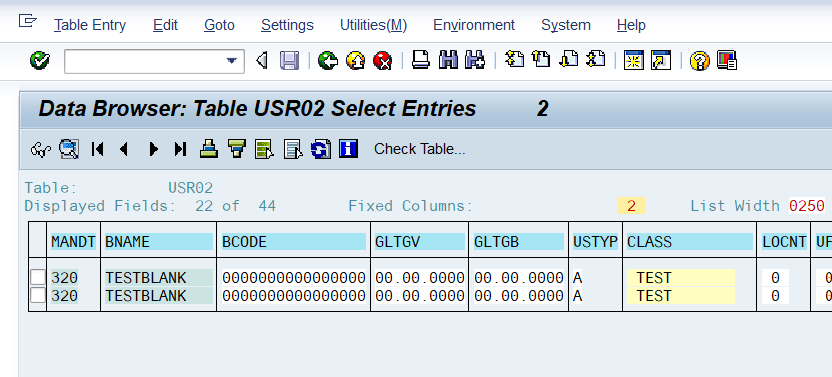Click the GLTGB column header
832x377 pixels.
tap(518, 242)
